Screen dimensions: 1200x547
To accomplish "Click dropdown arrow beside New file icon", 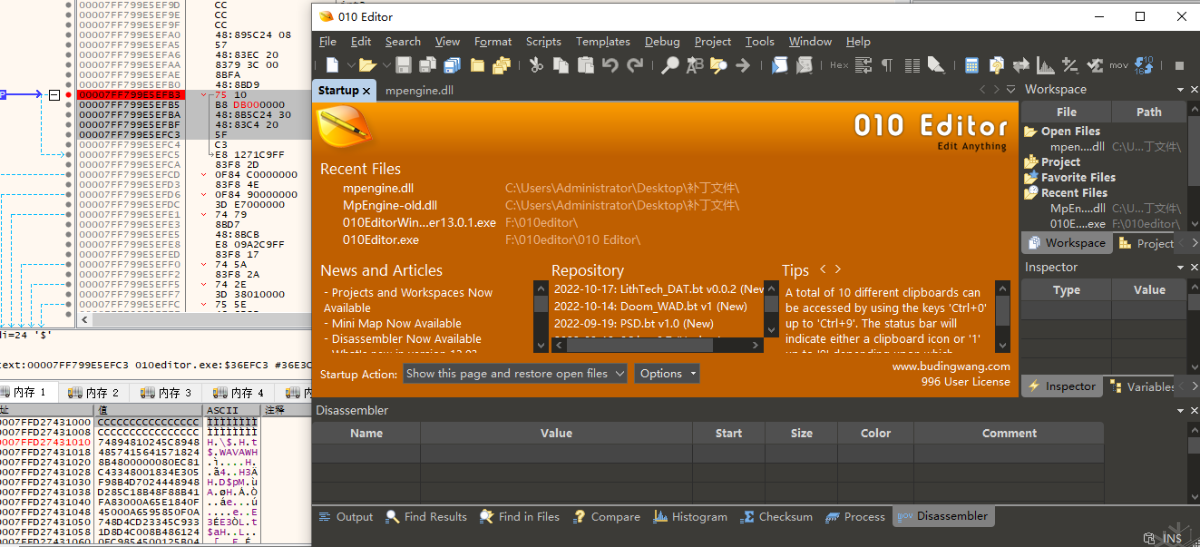I will [x=350, y=65].
